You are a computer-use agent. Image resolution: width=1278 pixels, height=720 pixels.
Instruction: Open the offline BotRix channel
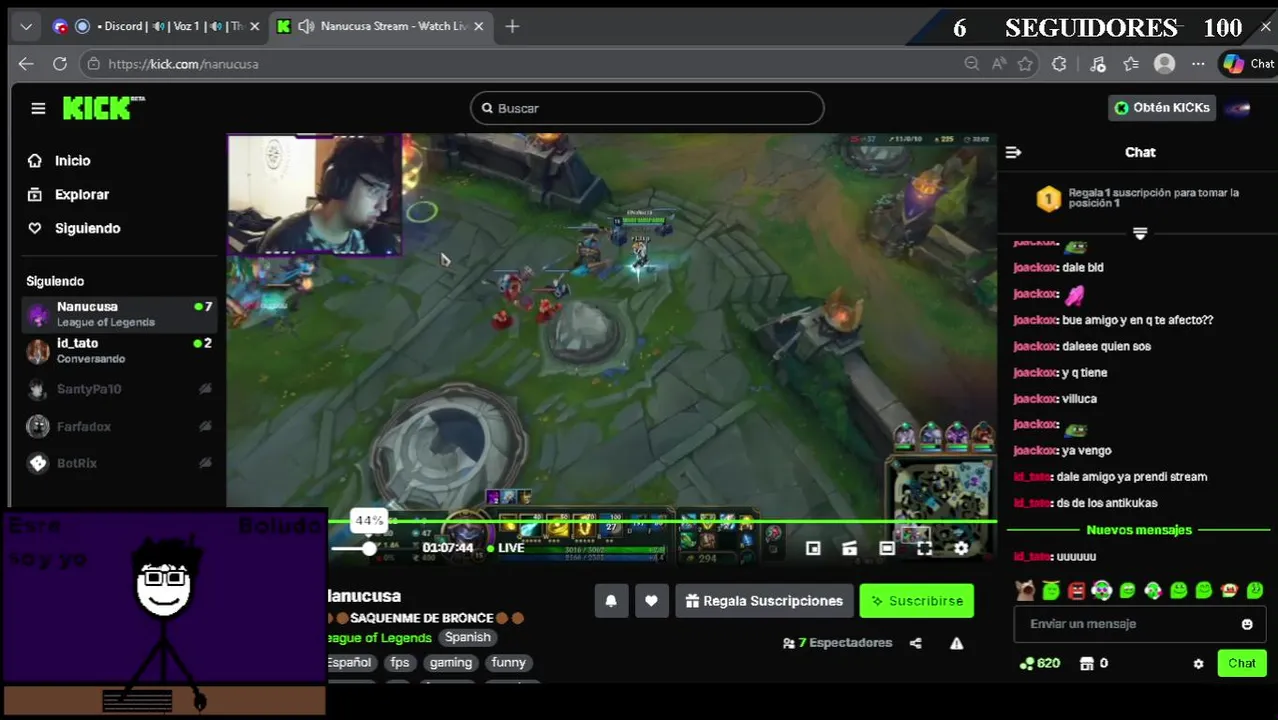pos(120,463)
